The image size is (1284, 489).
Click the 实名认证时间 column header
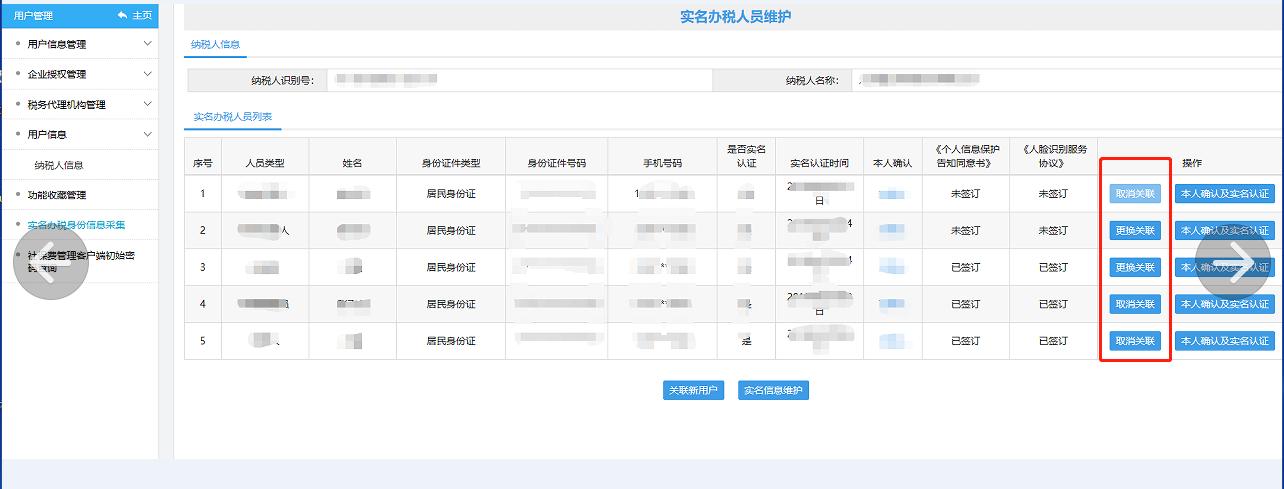tap(819, 163)
